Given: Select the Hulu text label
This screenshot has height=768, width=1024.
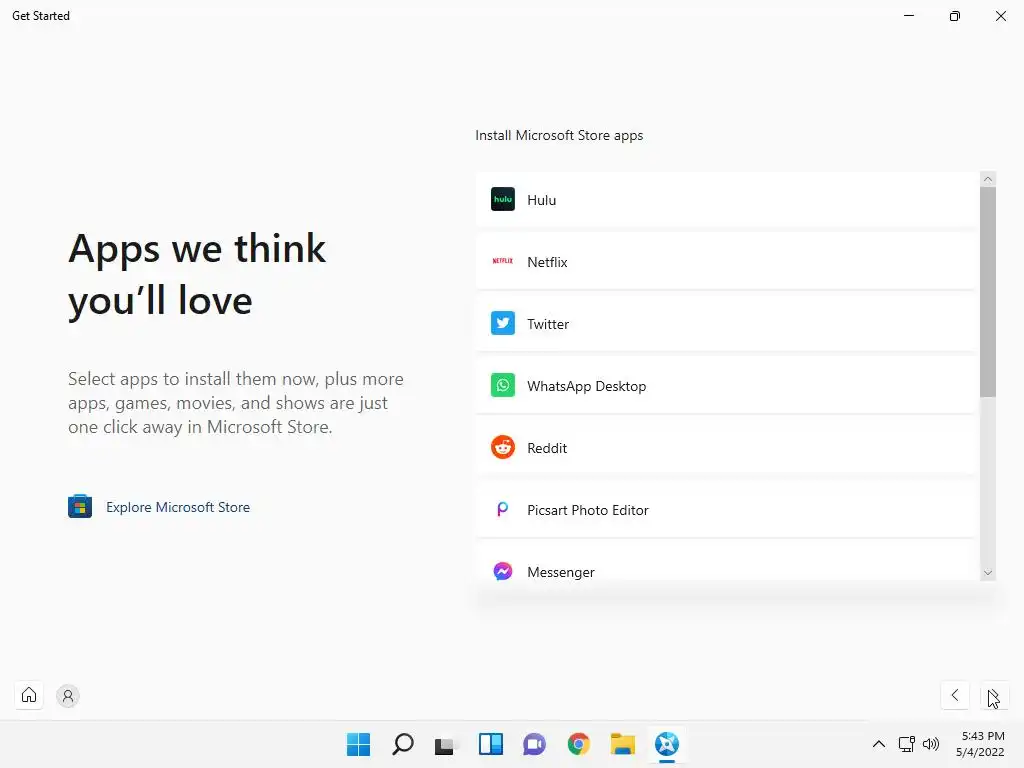Looking at the screenshot, I should click(x=541, y=200).
